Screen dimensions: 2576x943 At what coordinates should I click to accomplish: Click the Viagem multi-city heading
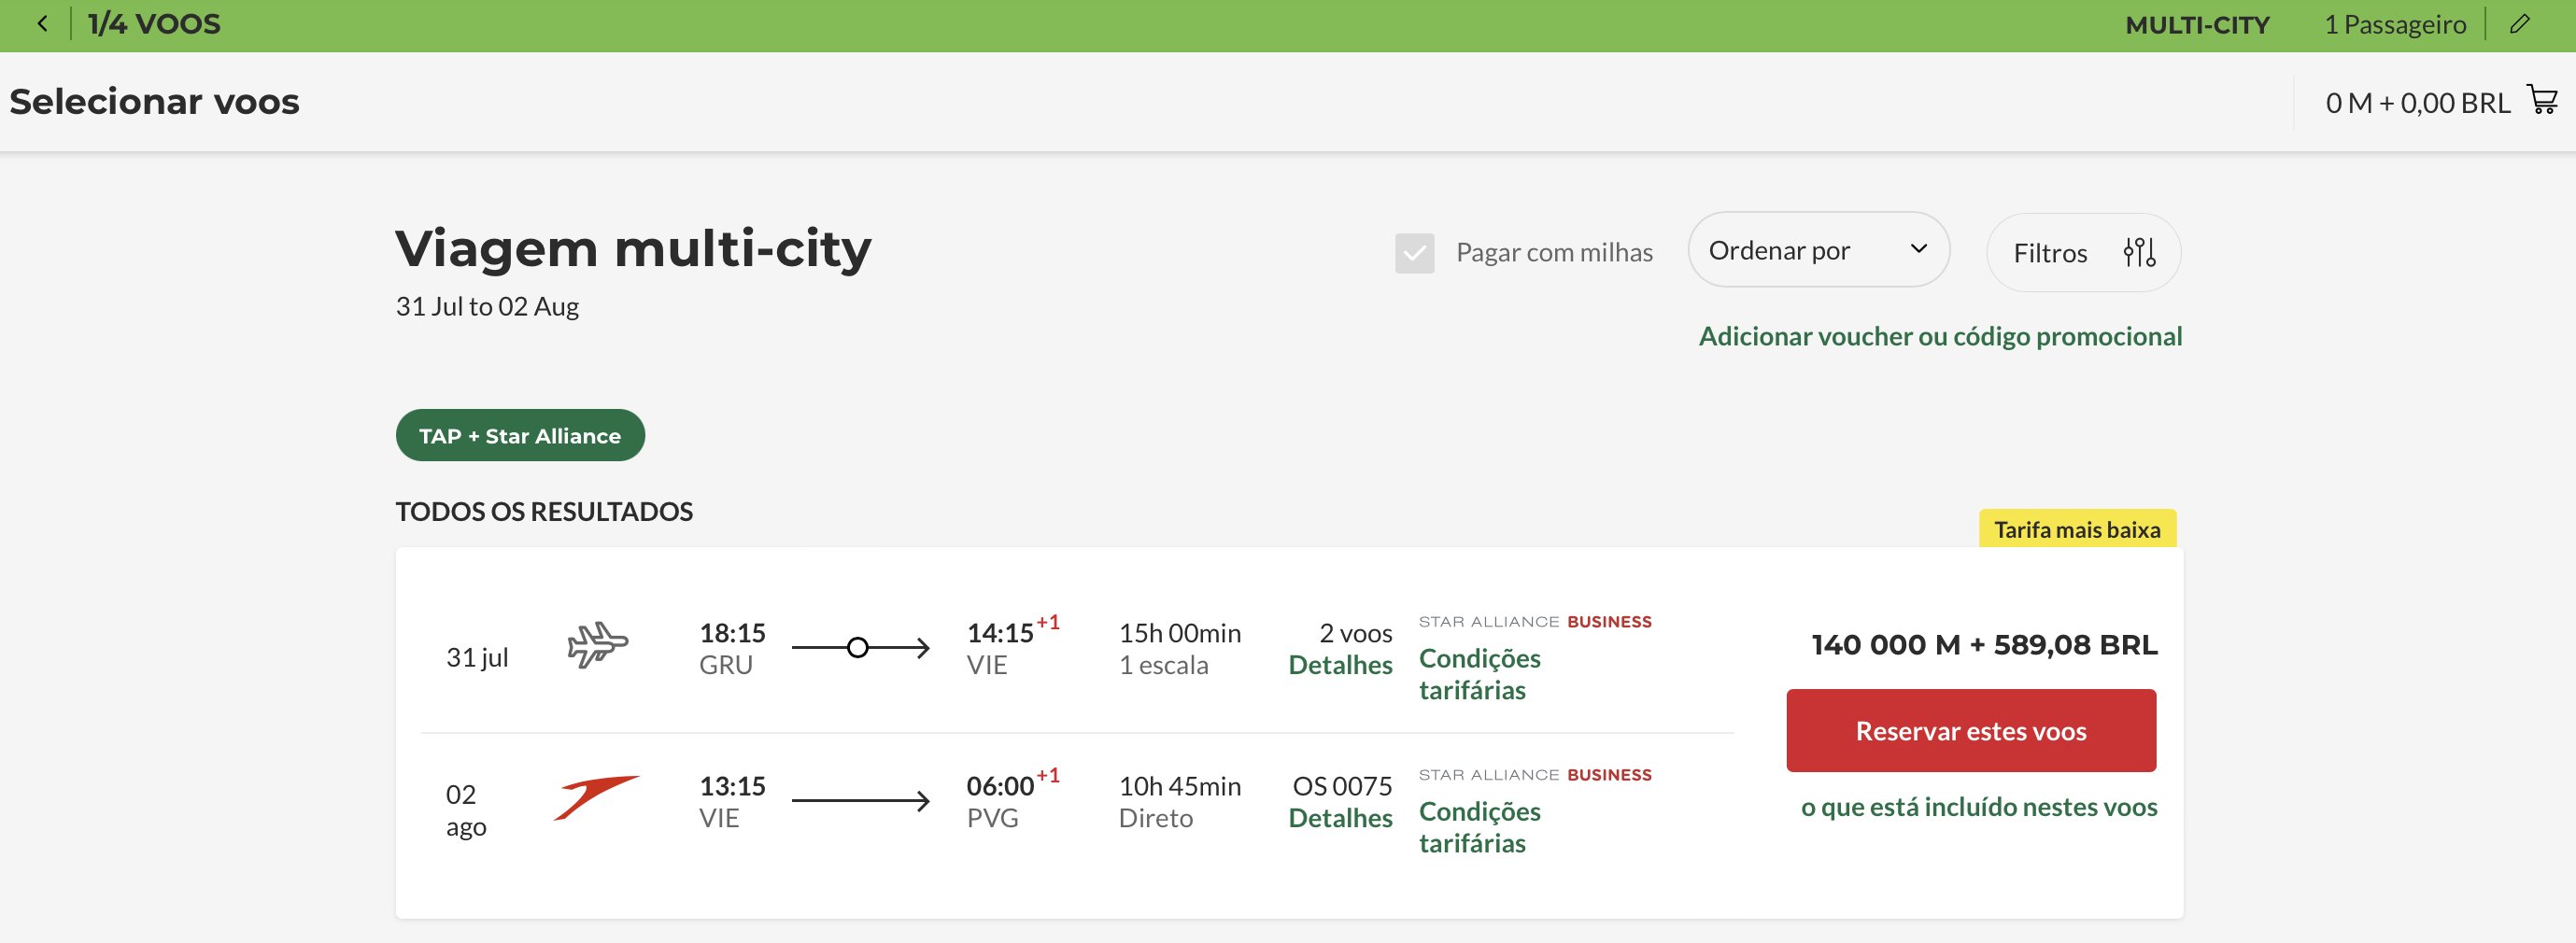click(x=633, y=247)
